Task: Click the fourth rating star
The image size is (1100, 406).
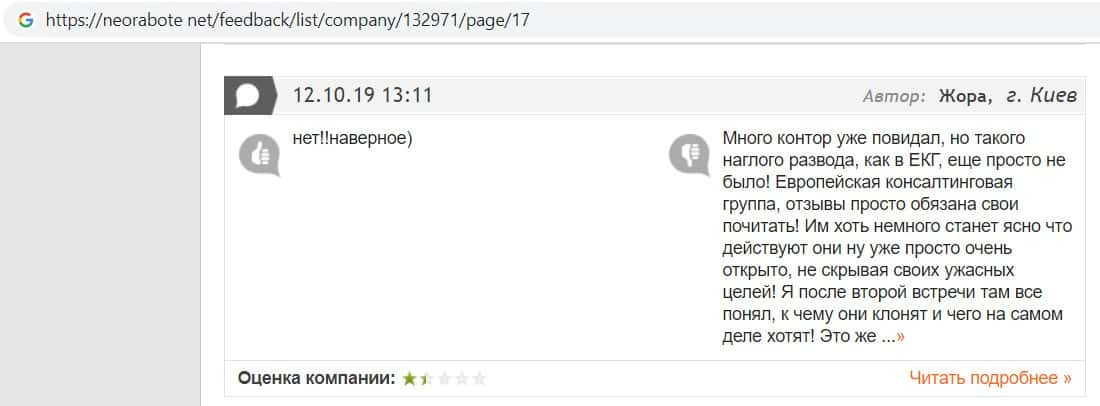Action: 461,379
